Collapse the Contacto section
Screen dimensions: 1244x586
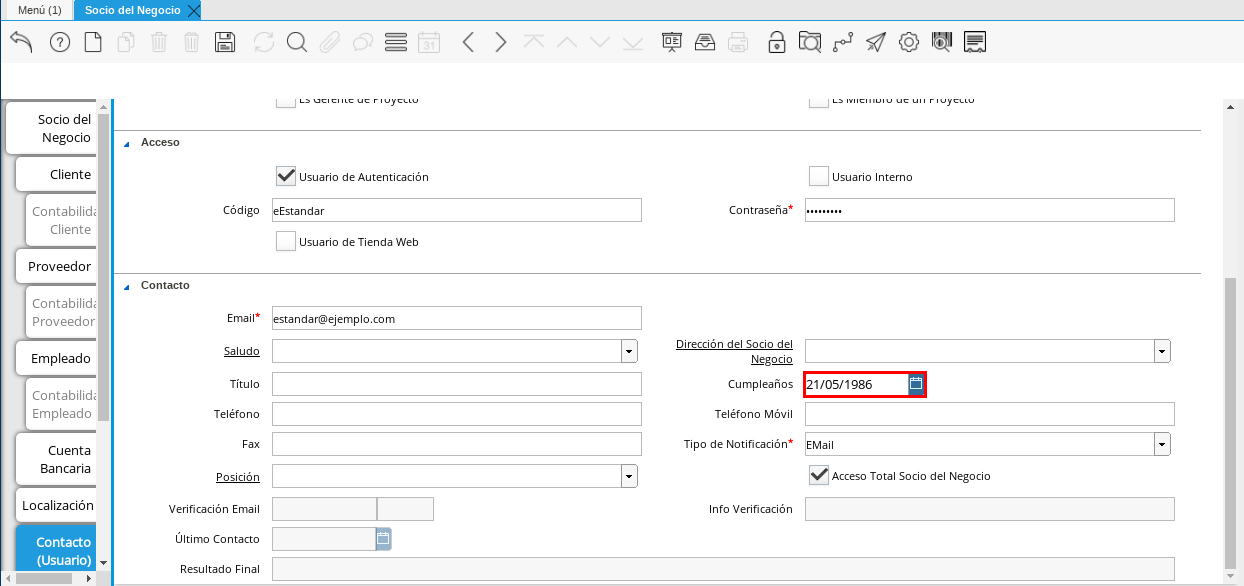[127, 286]
